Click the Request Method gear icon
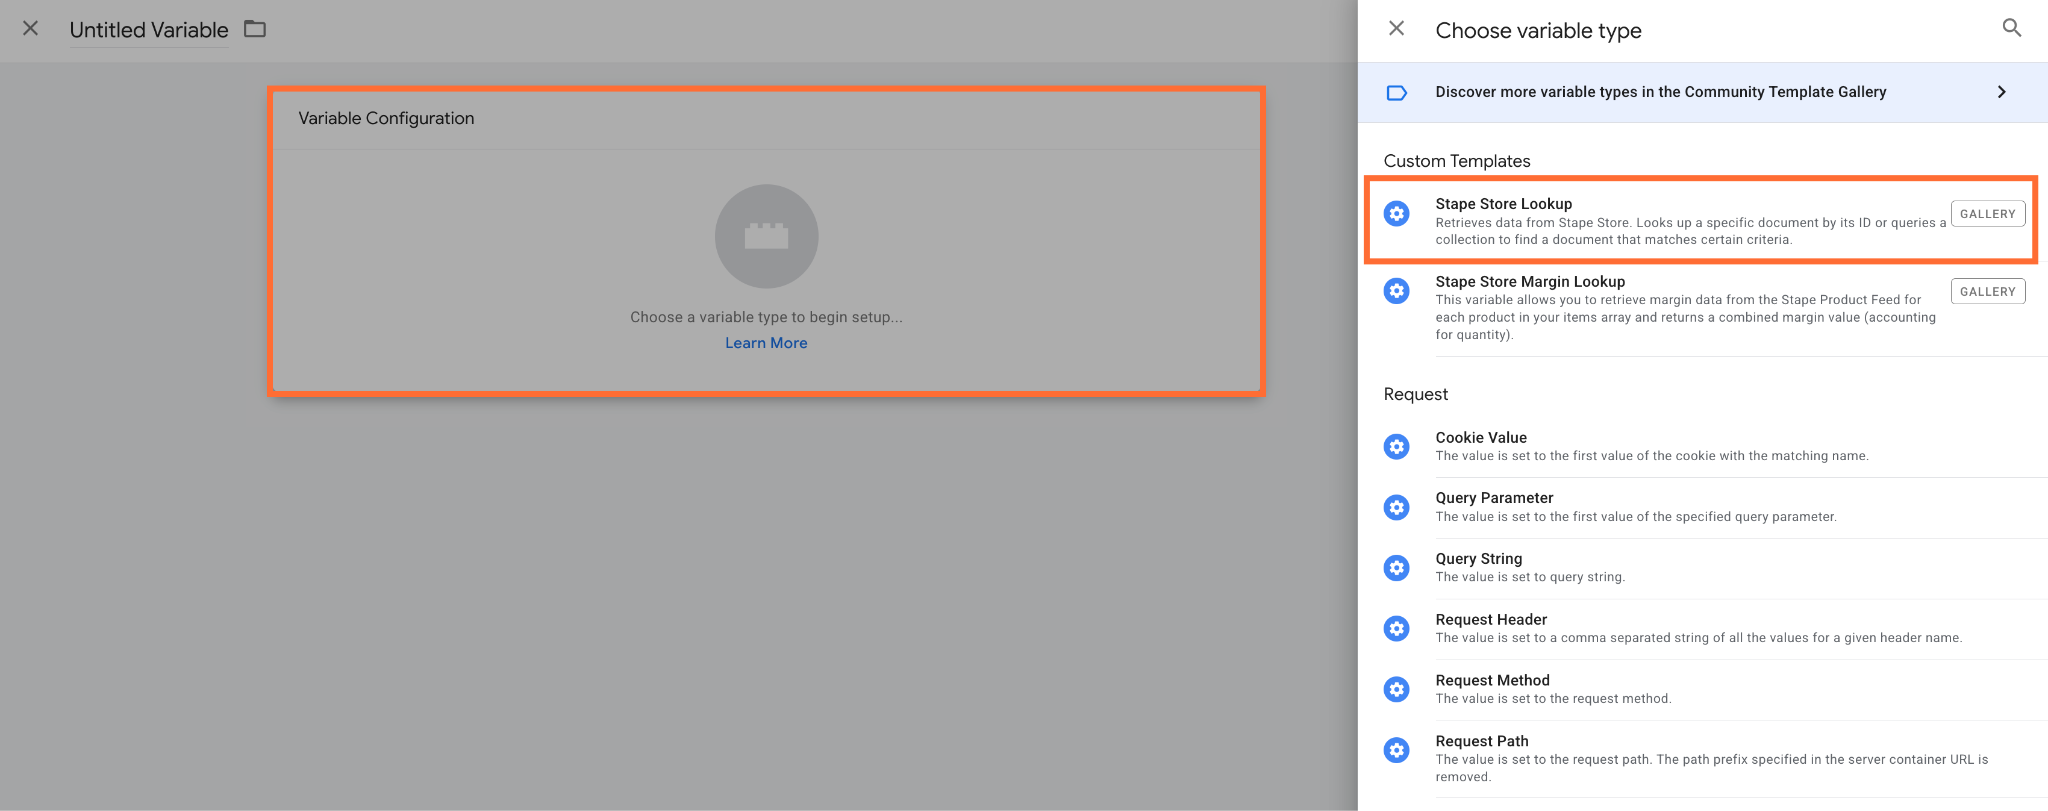 [x=1397, y=689]
